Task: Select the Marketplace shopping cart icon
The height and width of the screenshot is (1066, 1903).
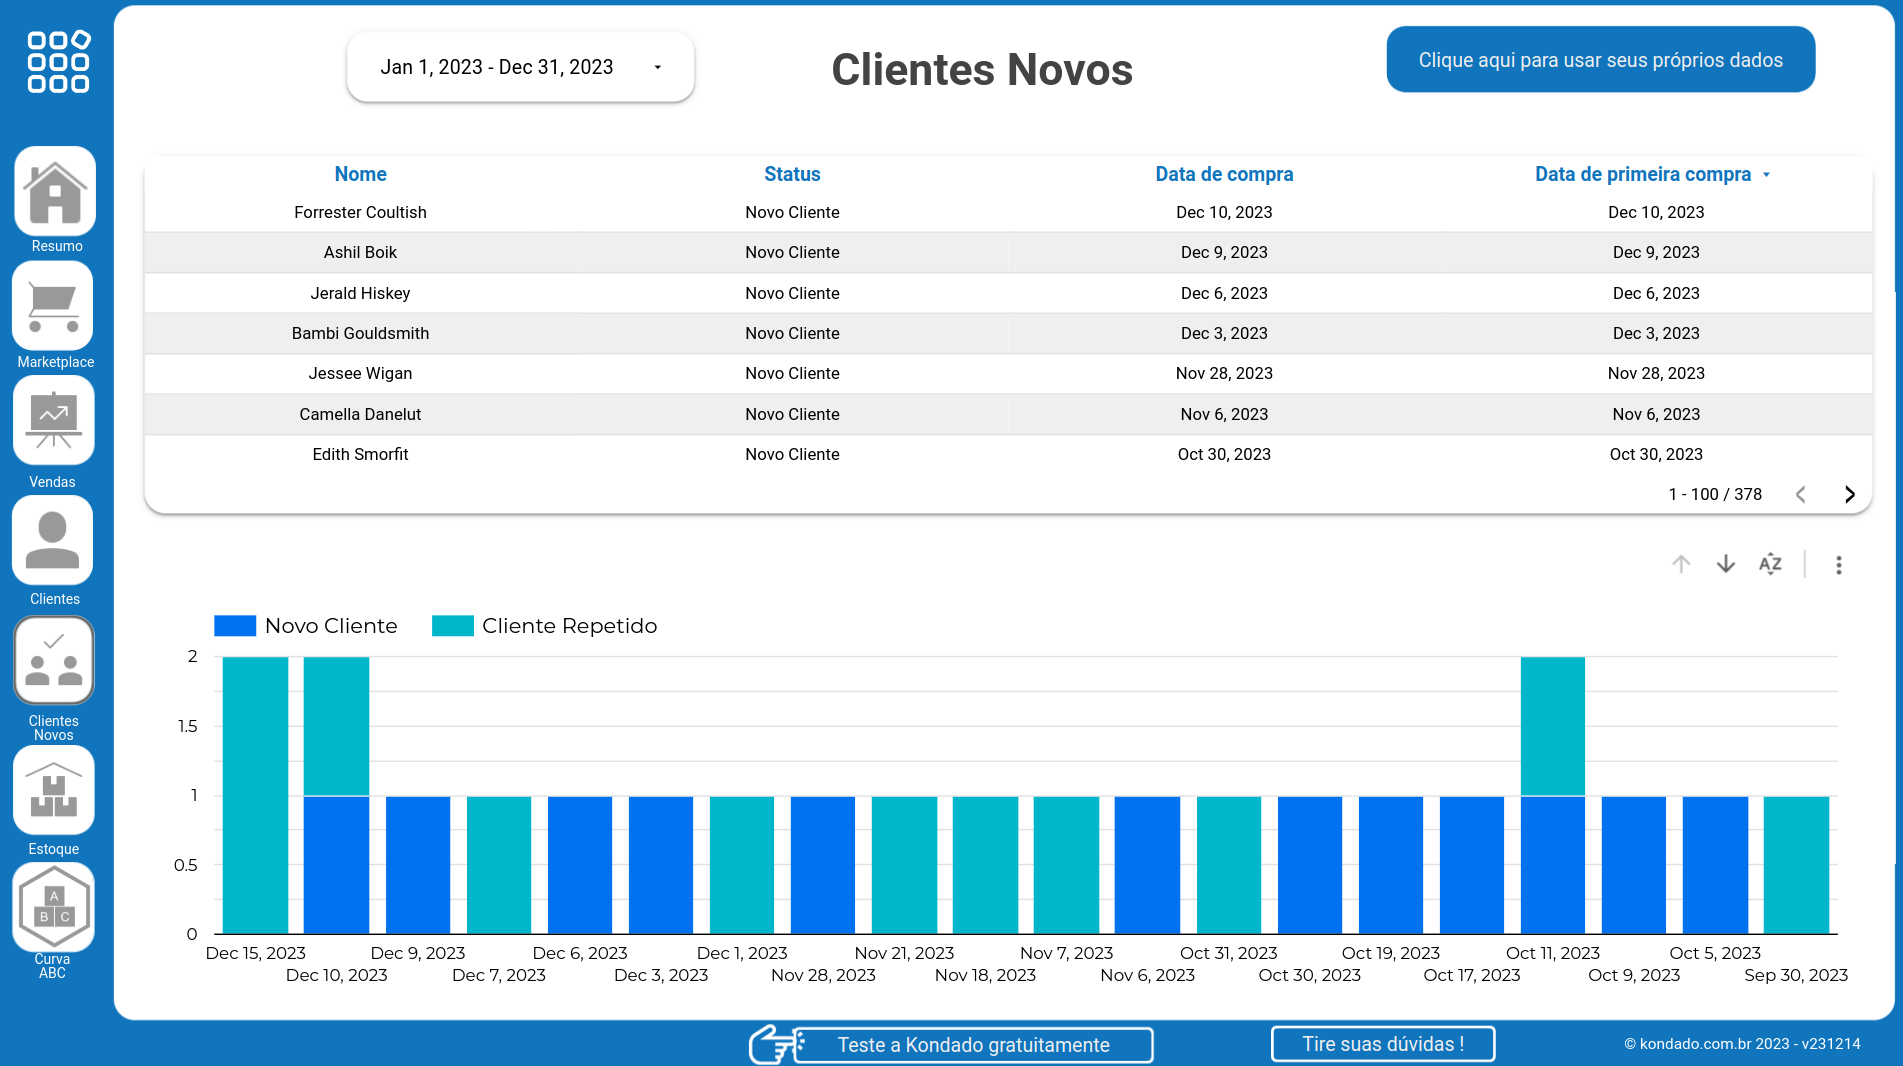Action: pos(52,306)
